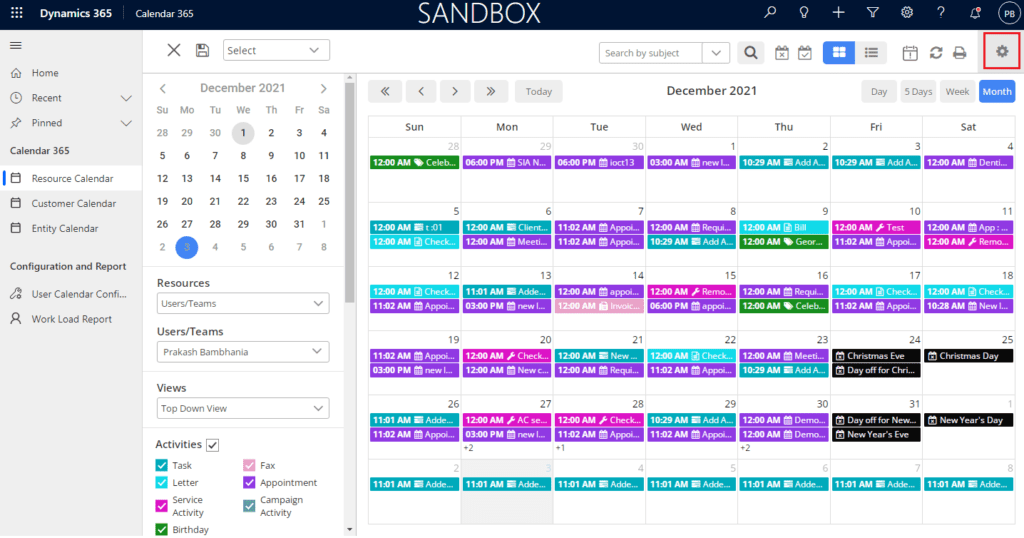
Task: Click the search magnifier button
Action: [x=750, y=53]
